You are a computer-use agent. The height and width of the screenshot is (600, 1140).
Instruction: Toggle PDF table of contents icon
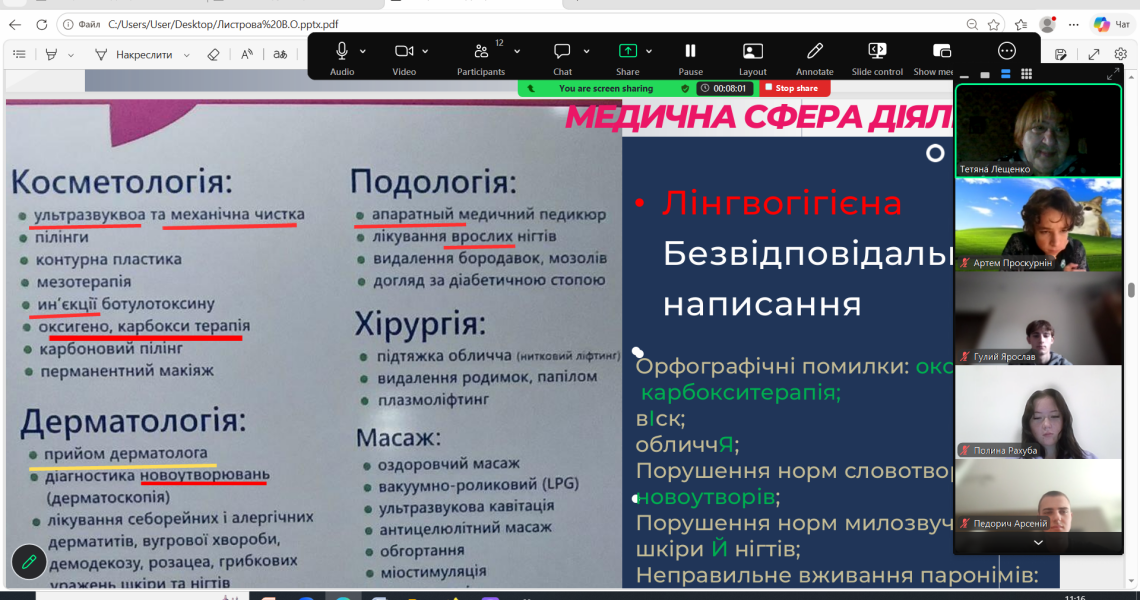coord(20,55)
